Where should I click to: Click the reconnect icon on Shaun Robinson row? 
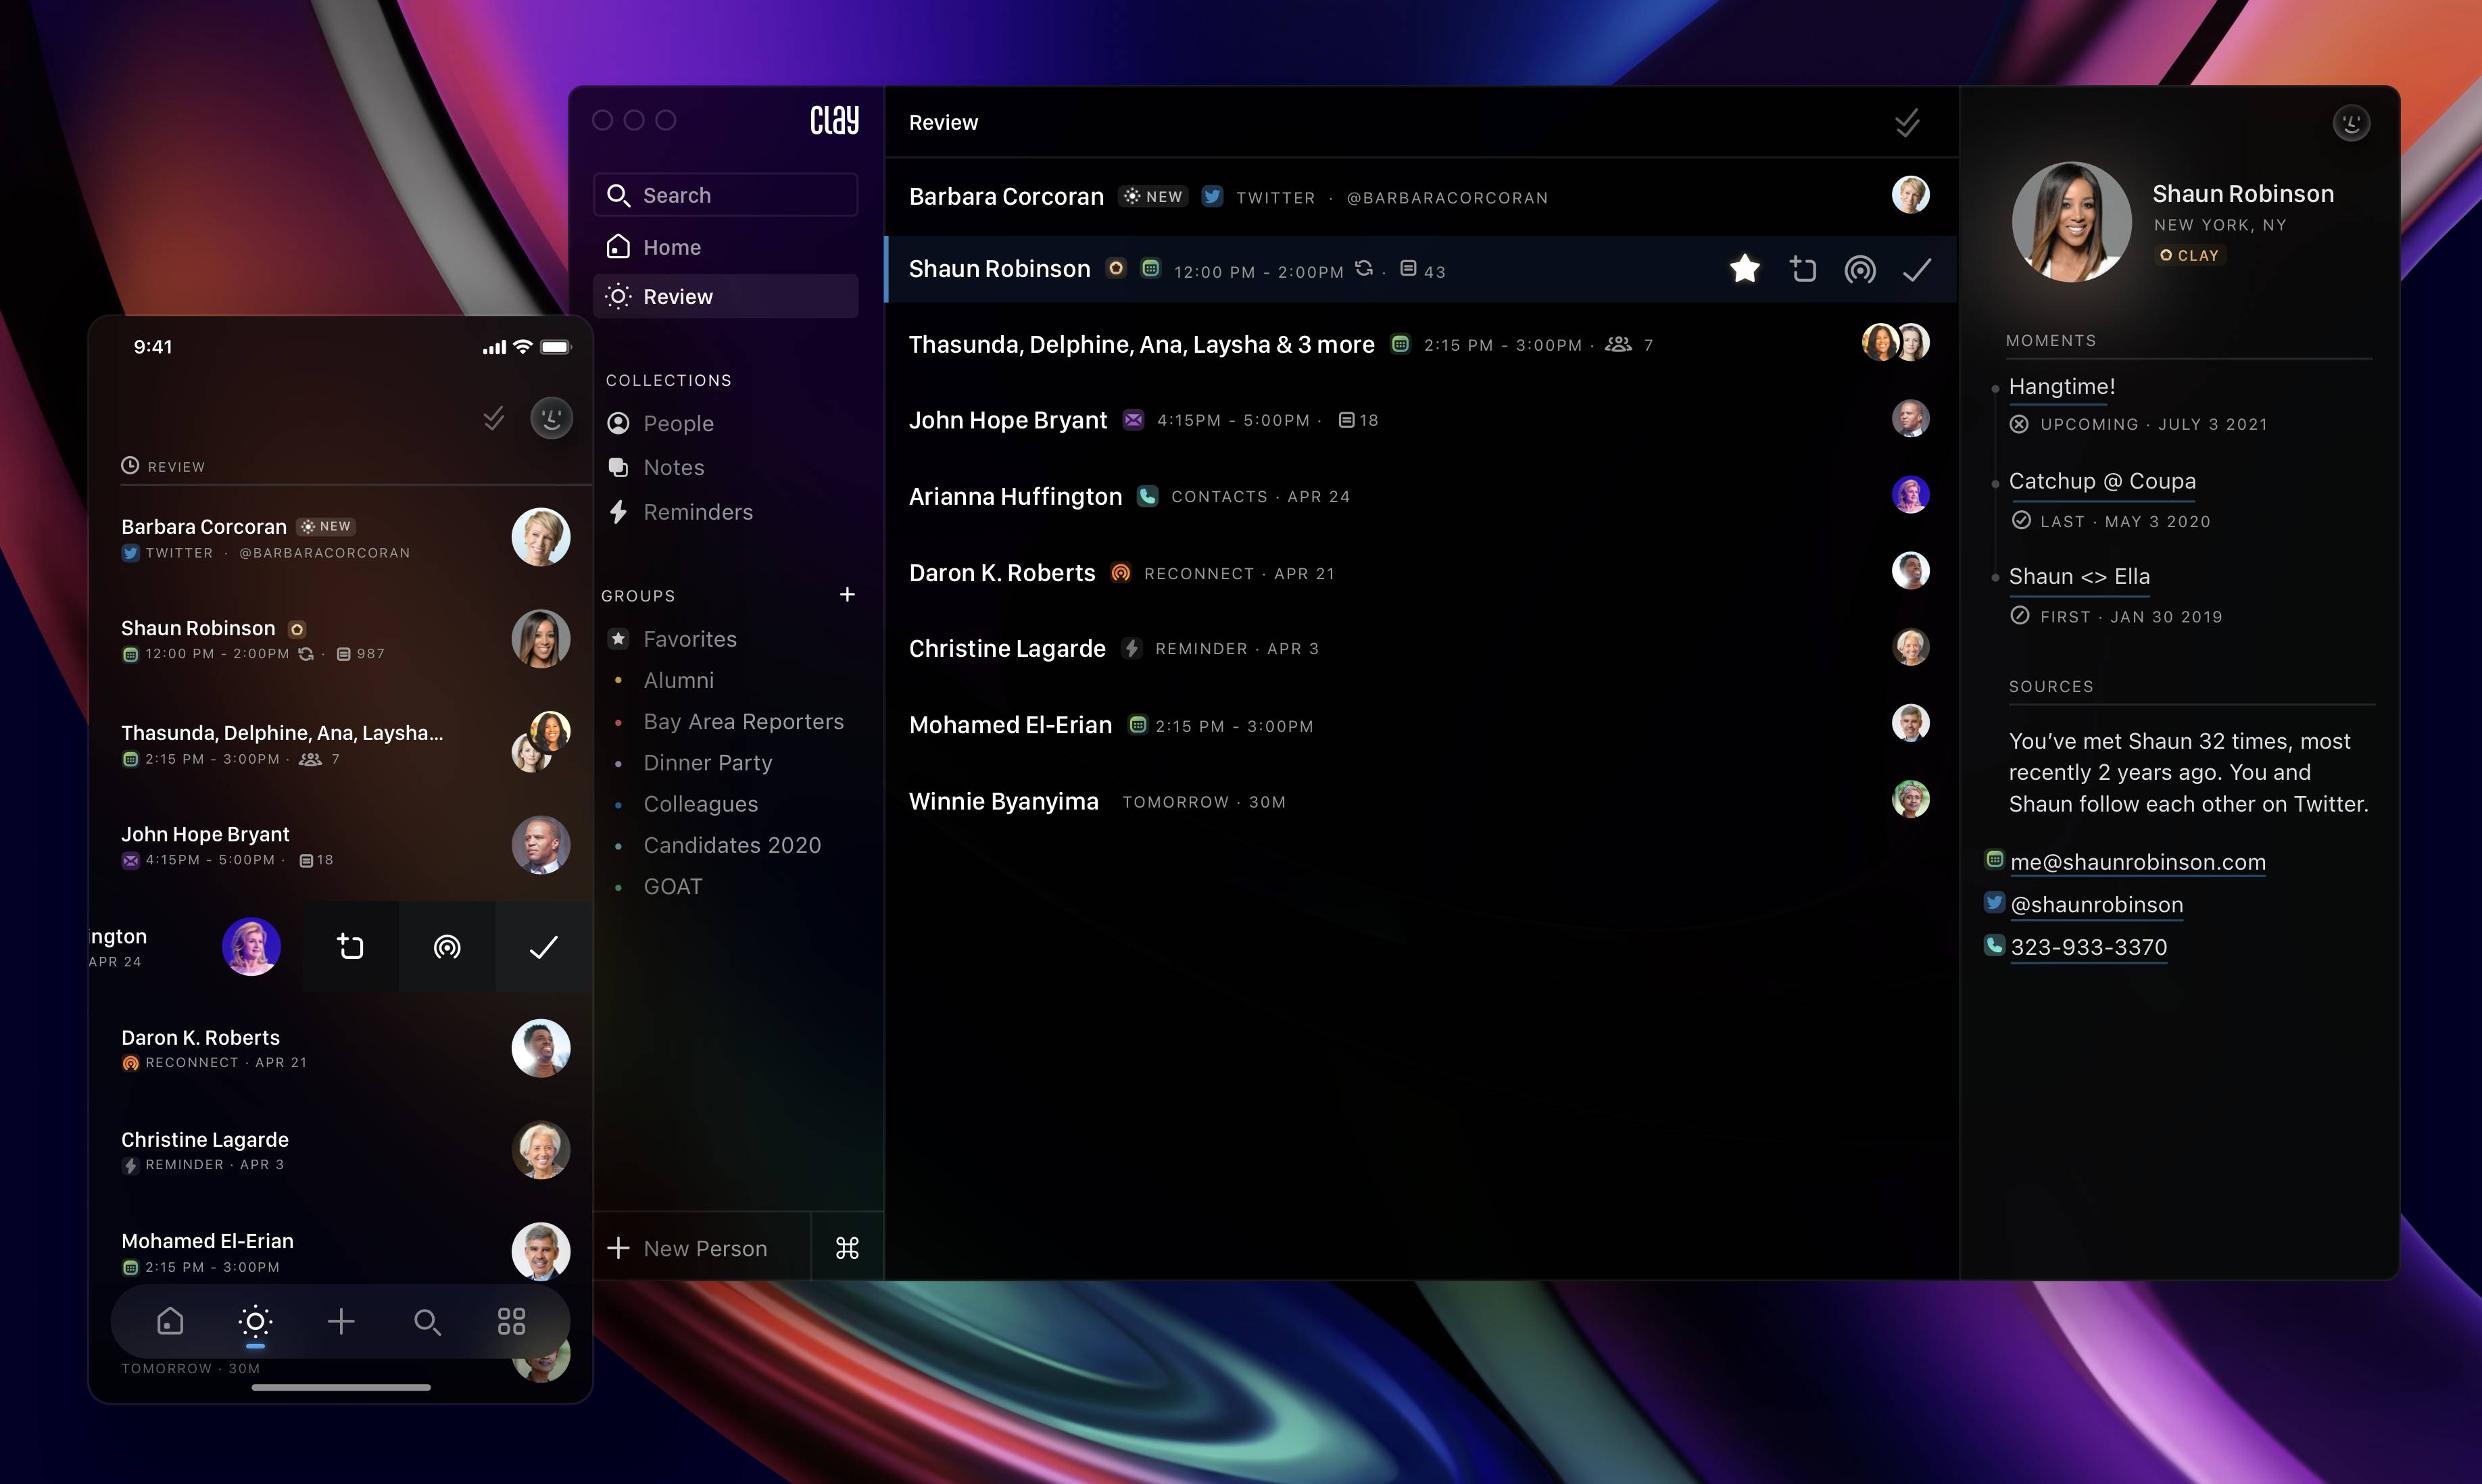click(1859, 270)
